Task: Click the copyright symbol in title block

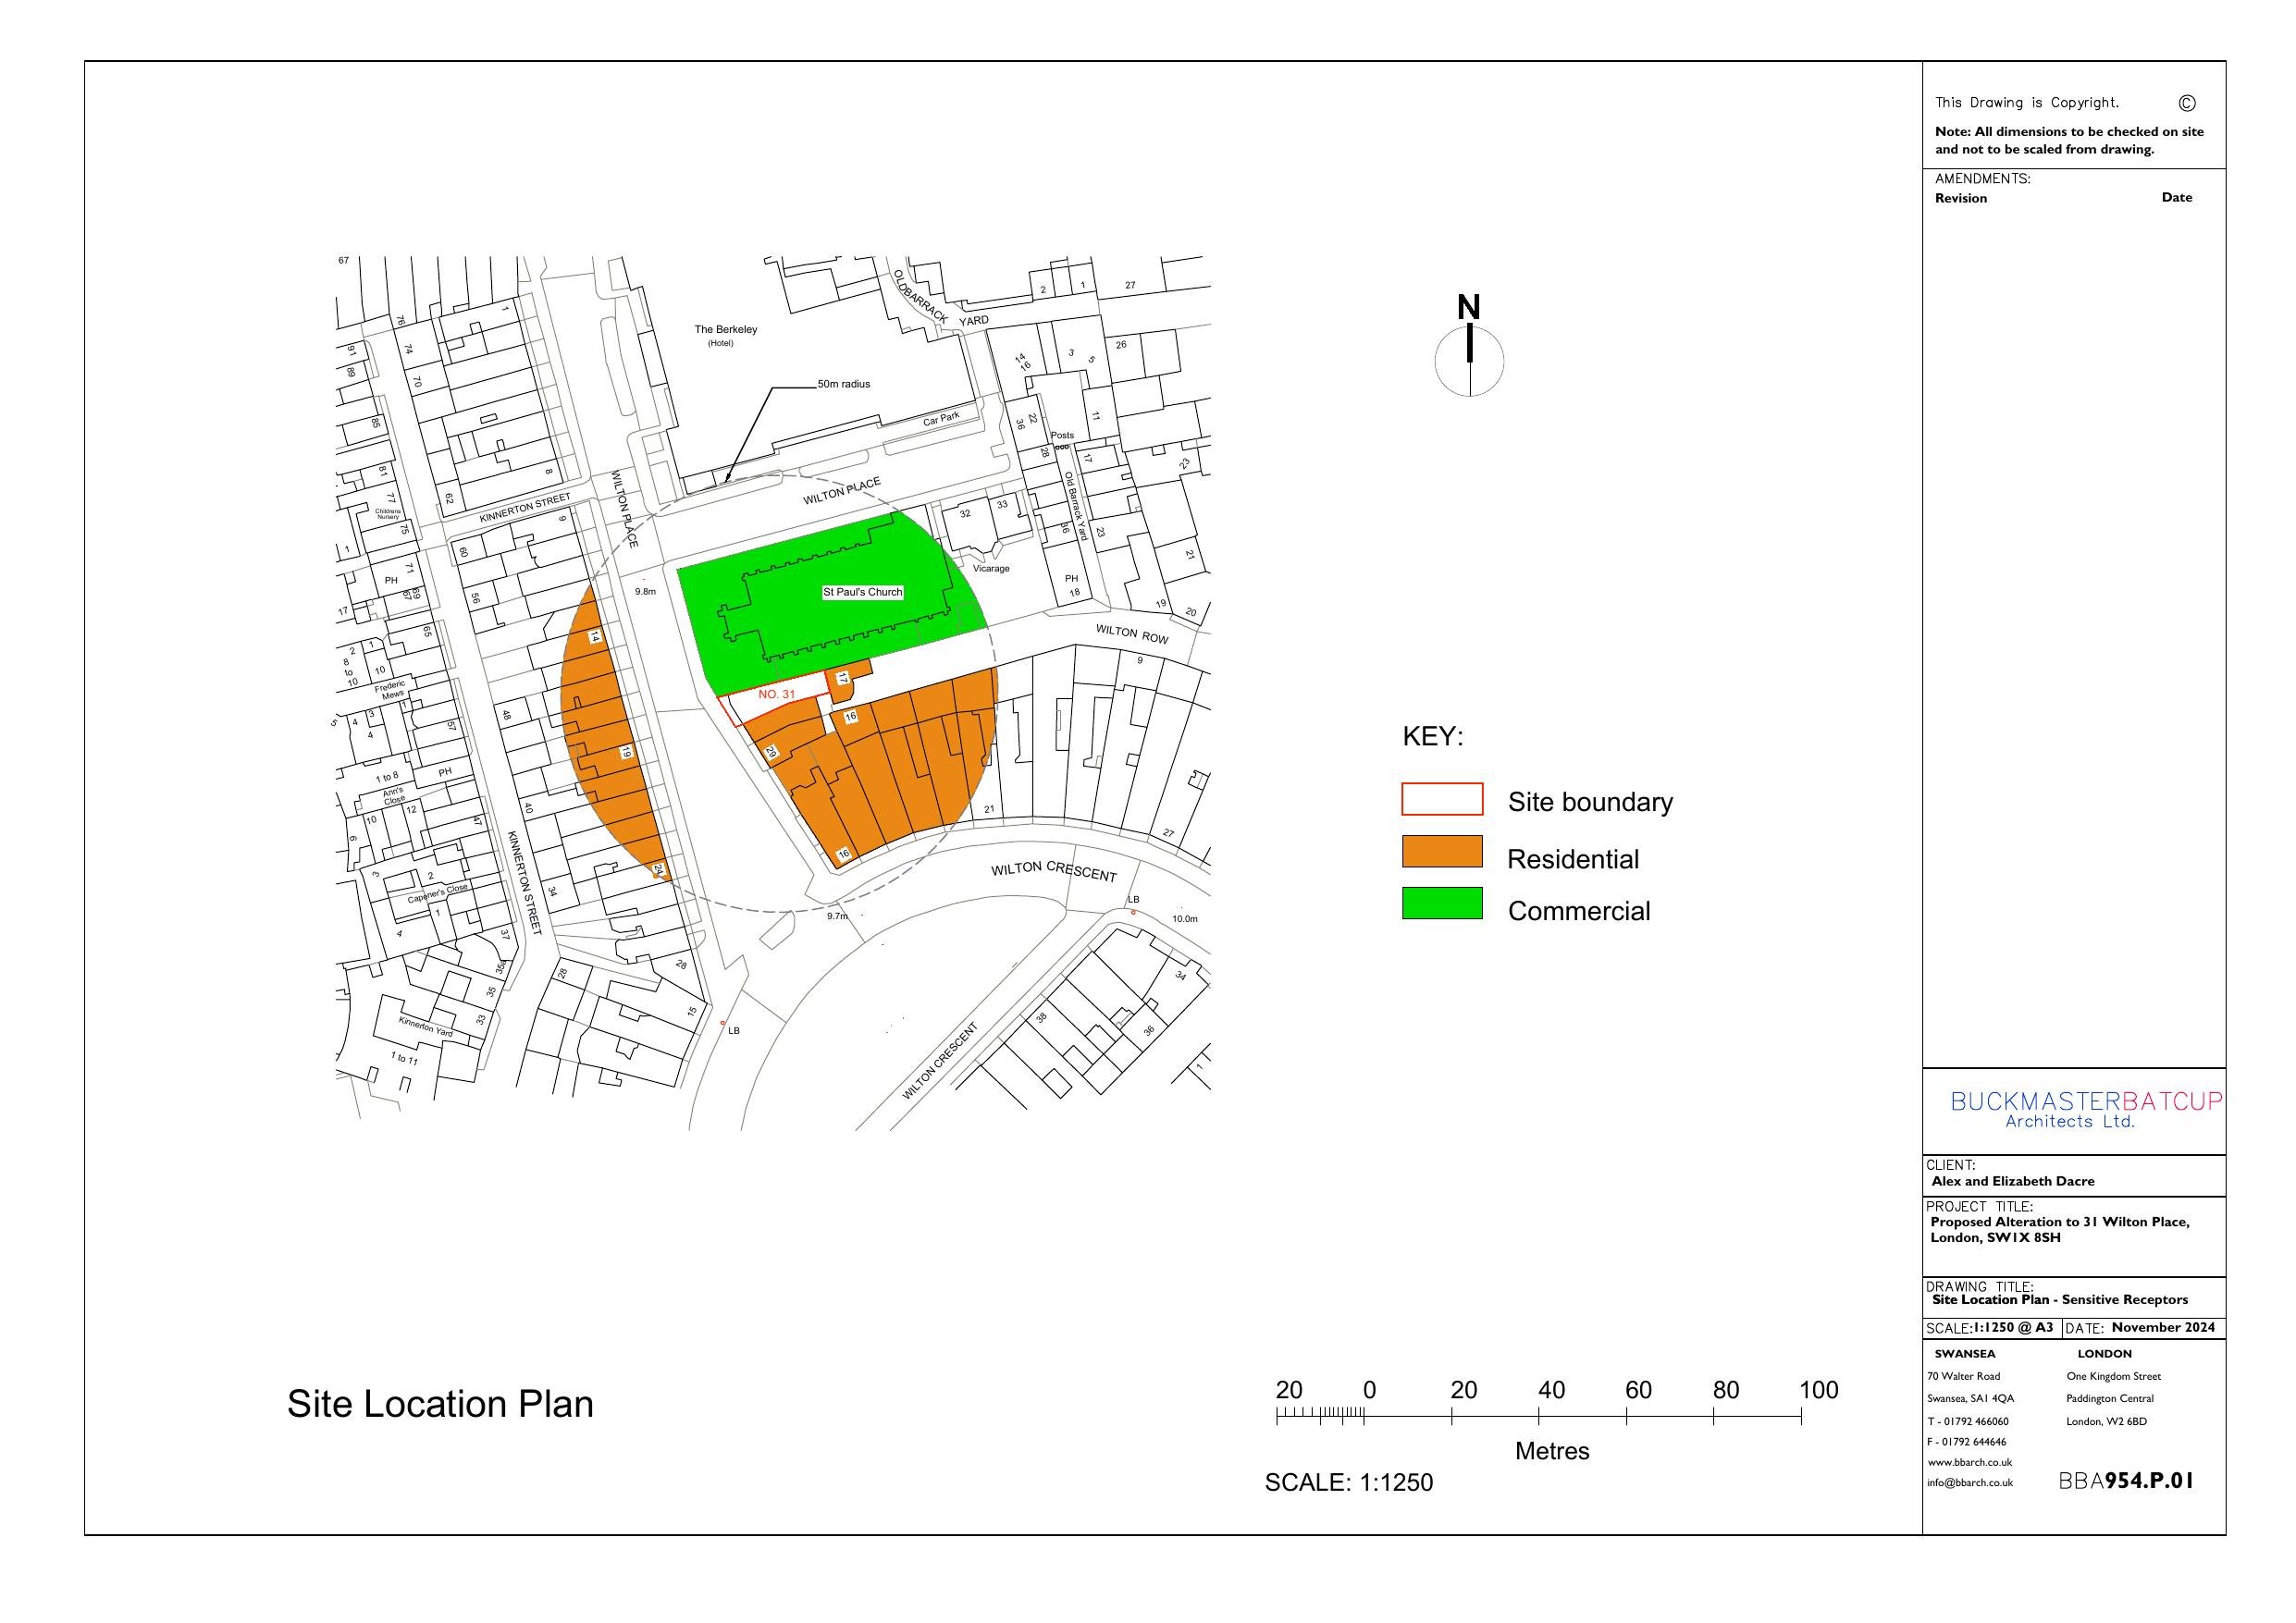Action: 2186,103
